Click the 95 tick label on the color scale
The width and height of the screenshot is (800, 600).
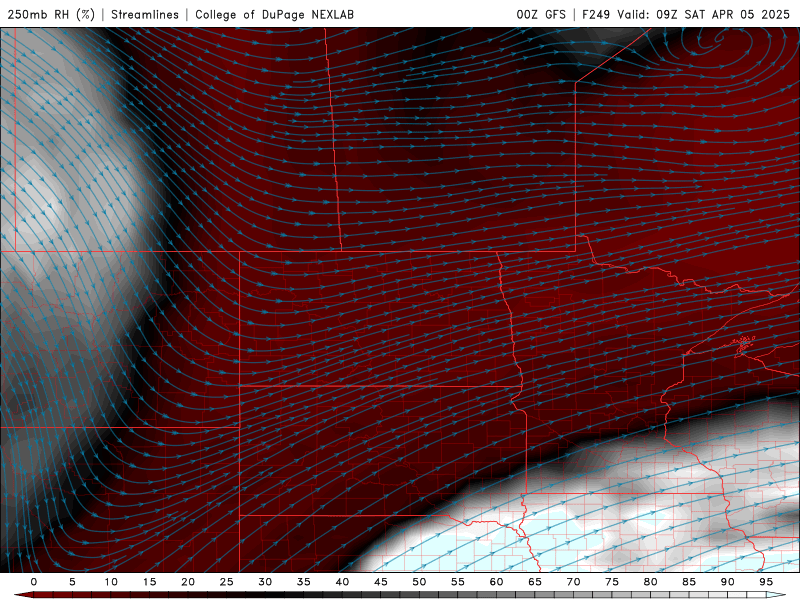[x=766, y=582]
